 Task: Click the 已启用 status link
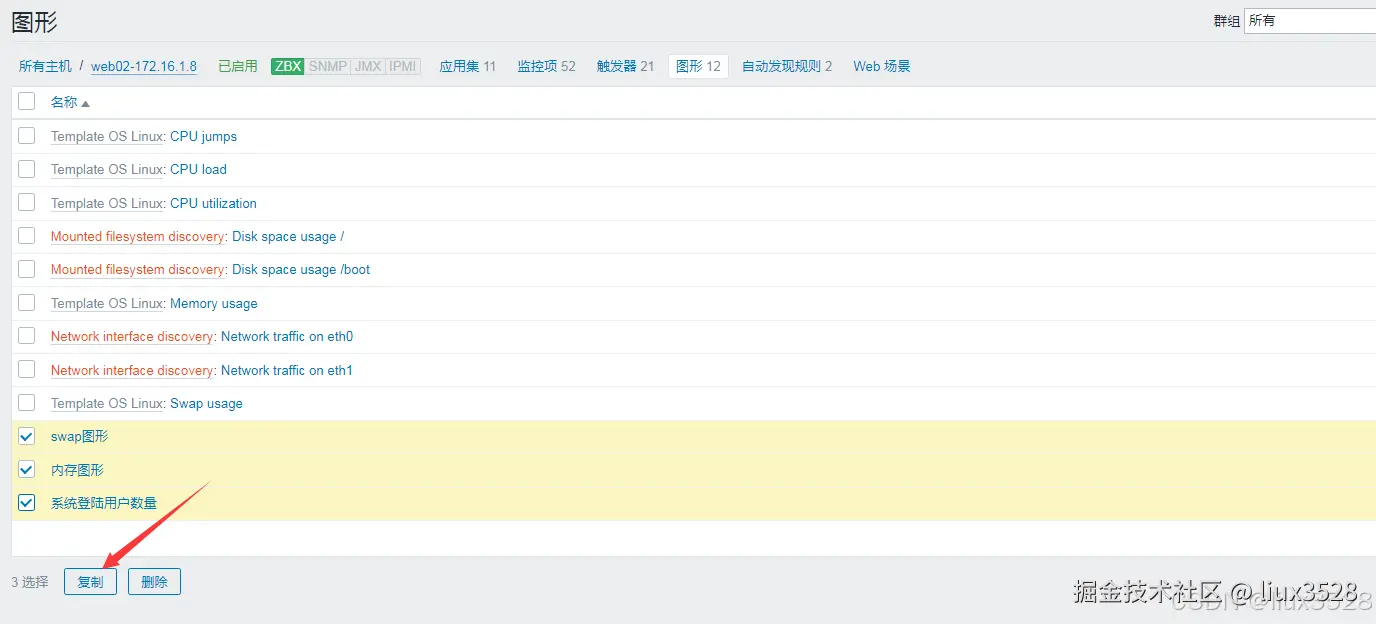237,66
